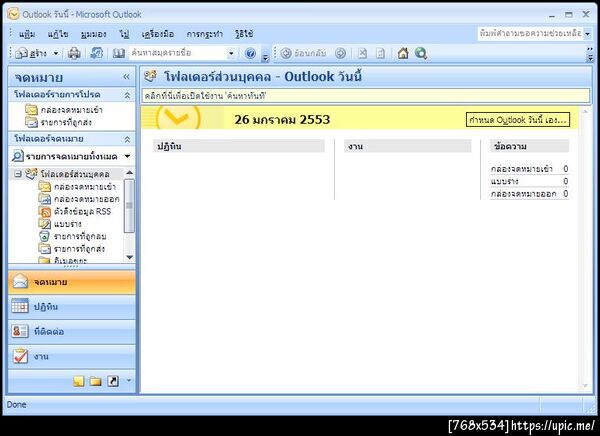The height and width of the screenshot is (436, 600).
Task: Select ตัวดึงข้อมูล RSS folder
Action: [x=75, y=211]
